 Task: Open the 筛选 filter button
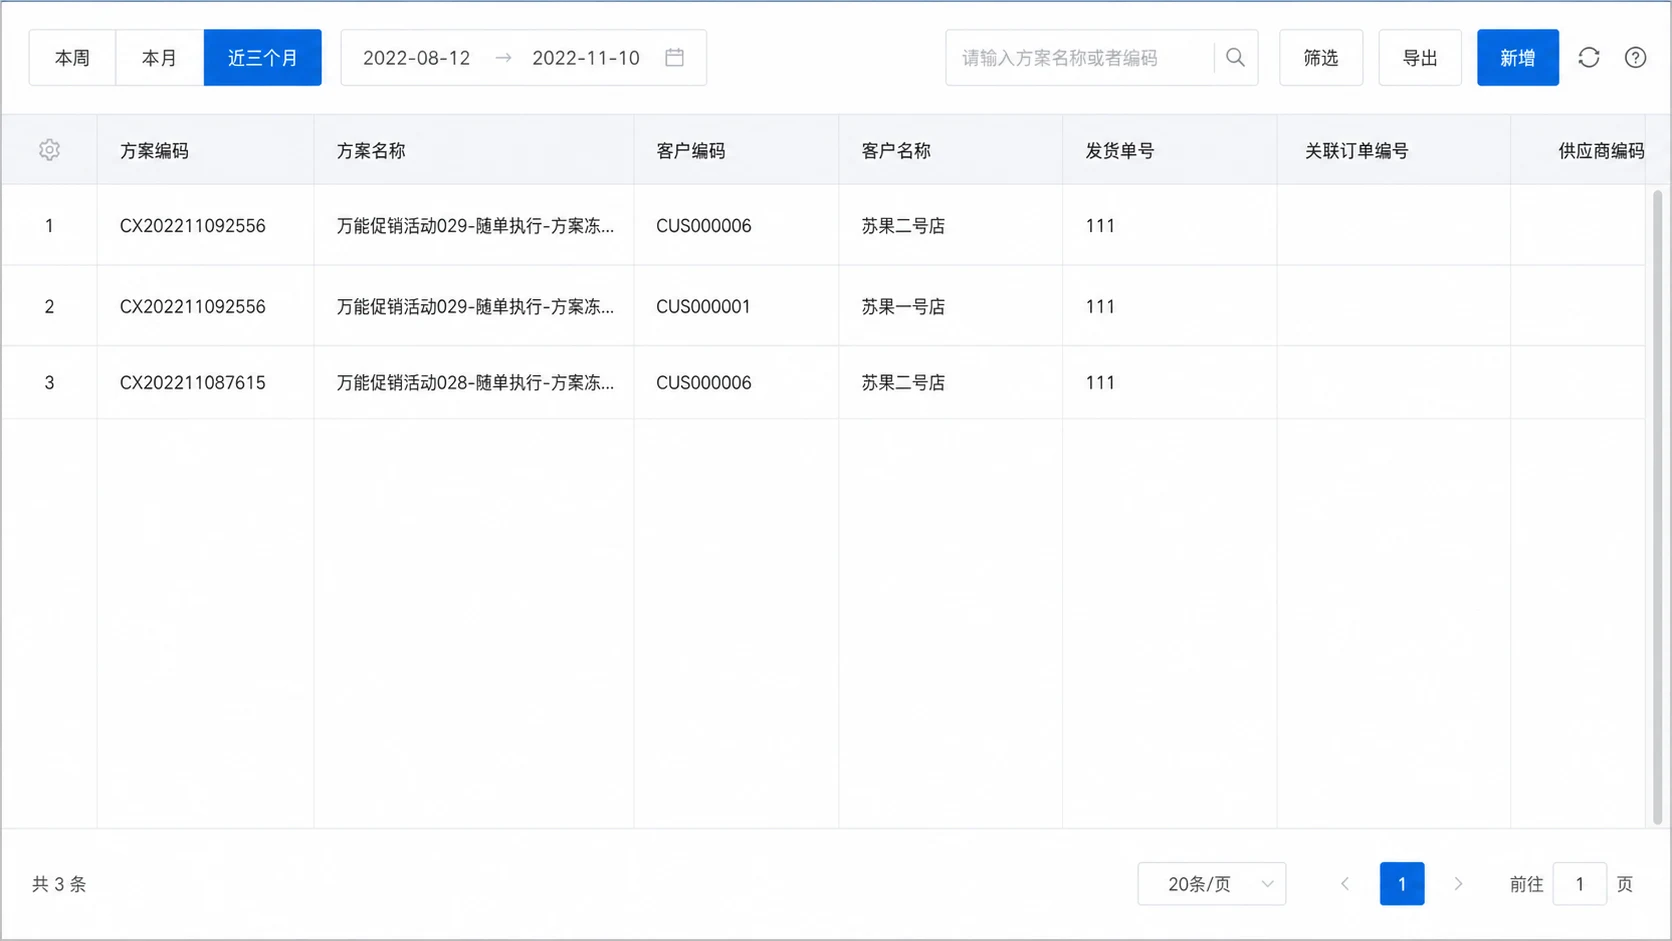click(1321, 58)
